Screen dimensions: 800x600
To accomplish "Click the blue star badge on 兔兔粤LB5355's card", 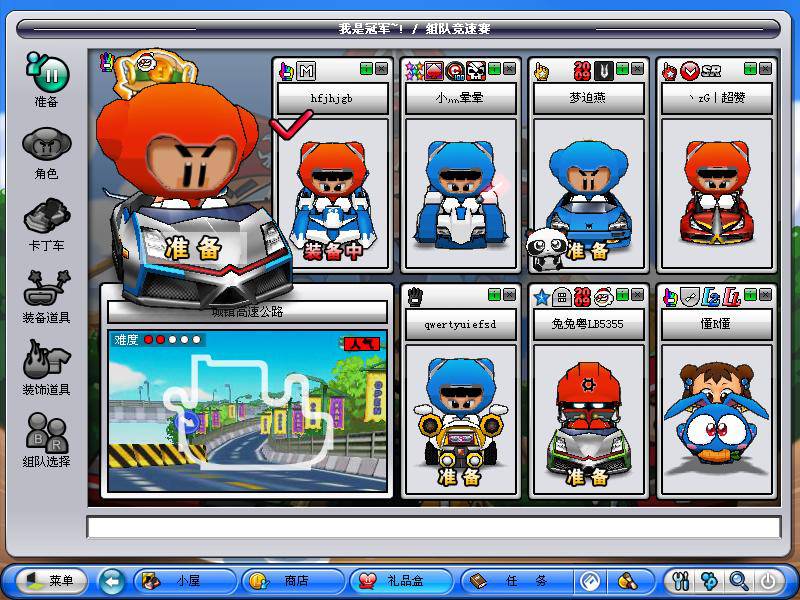I will (x=542, y=297).
